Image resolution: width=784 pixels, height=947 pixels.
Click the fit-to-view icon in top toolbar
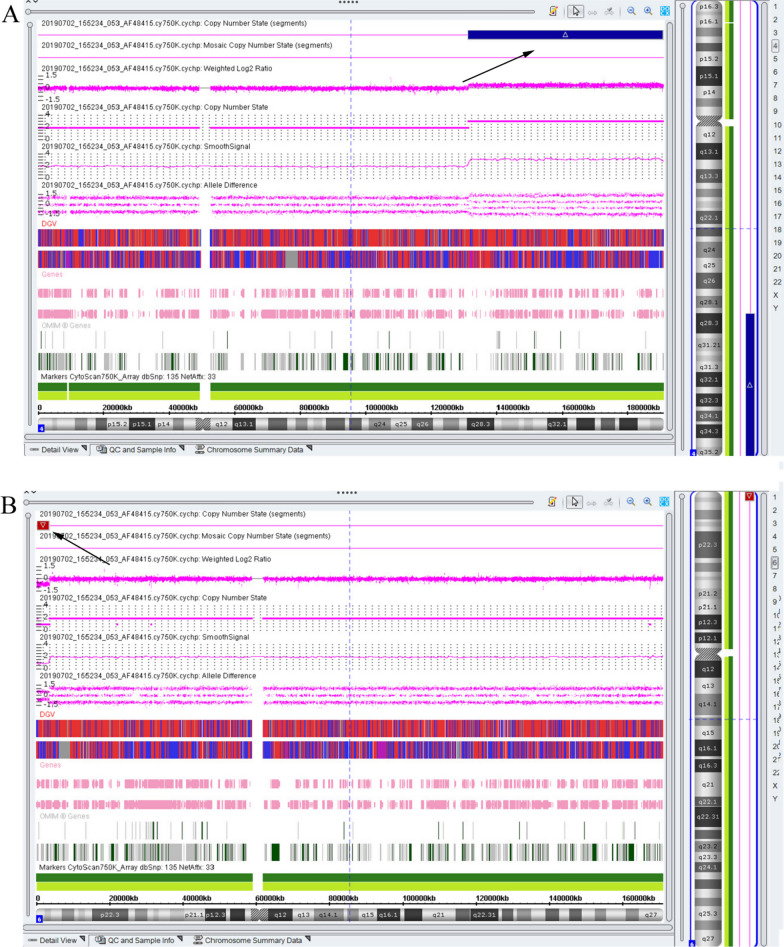coord(664,11)
